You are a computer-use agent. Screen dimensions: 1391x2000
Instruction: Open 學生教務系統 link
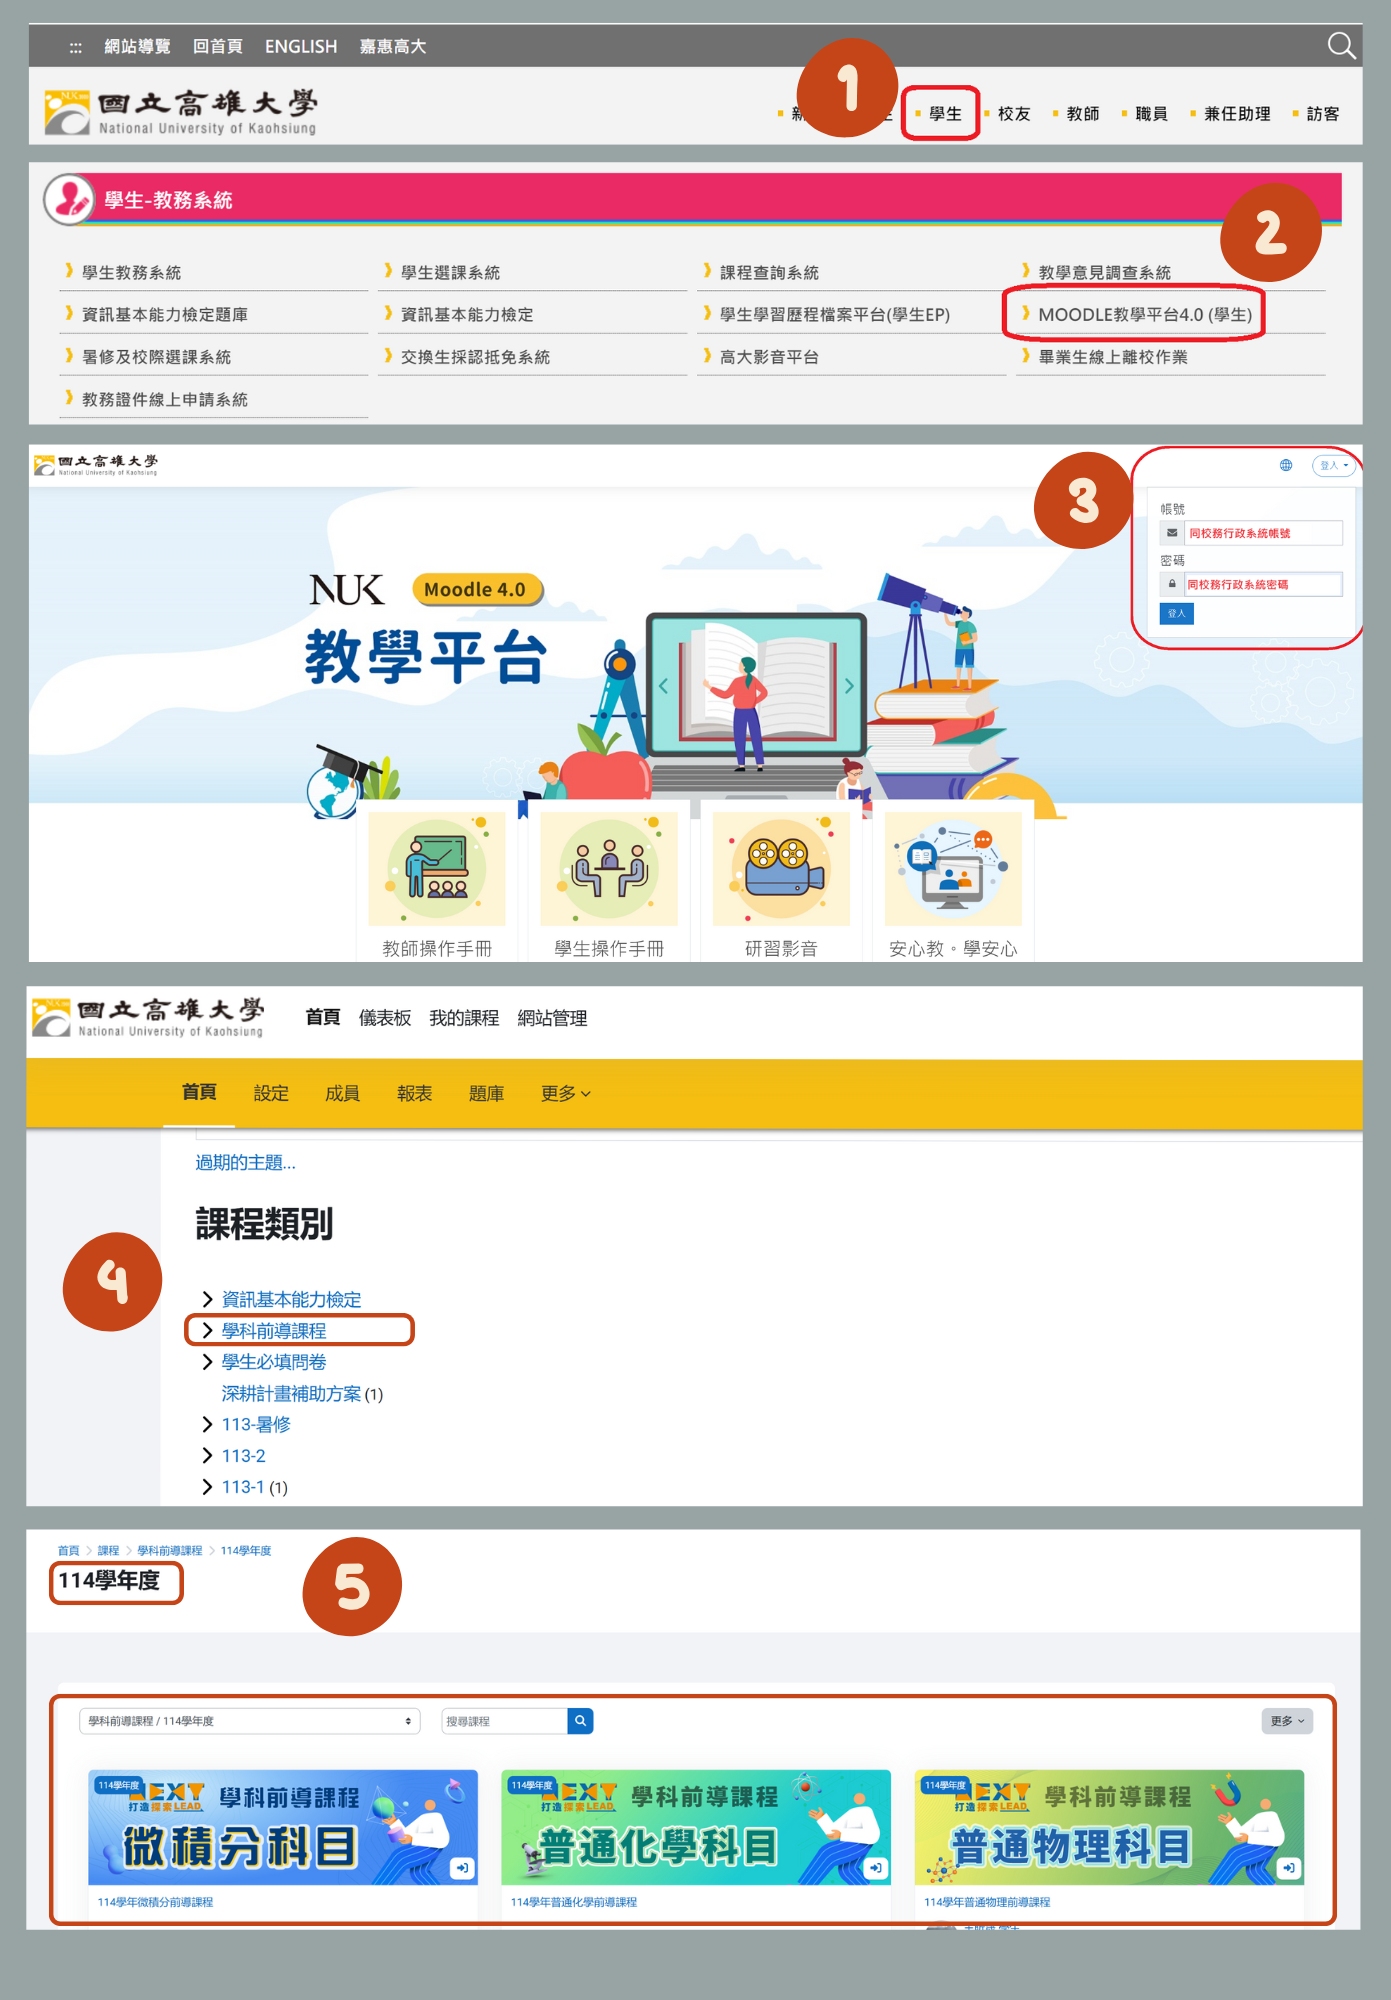(131, 272)
